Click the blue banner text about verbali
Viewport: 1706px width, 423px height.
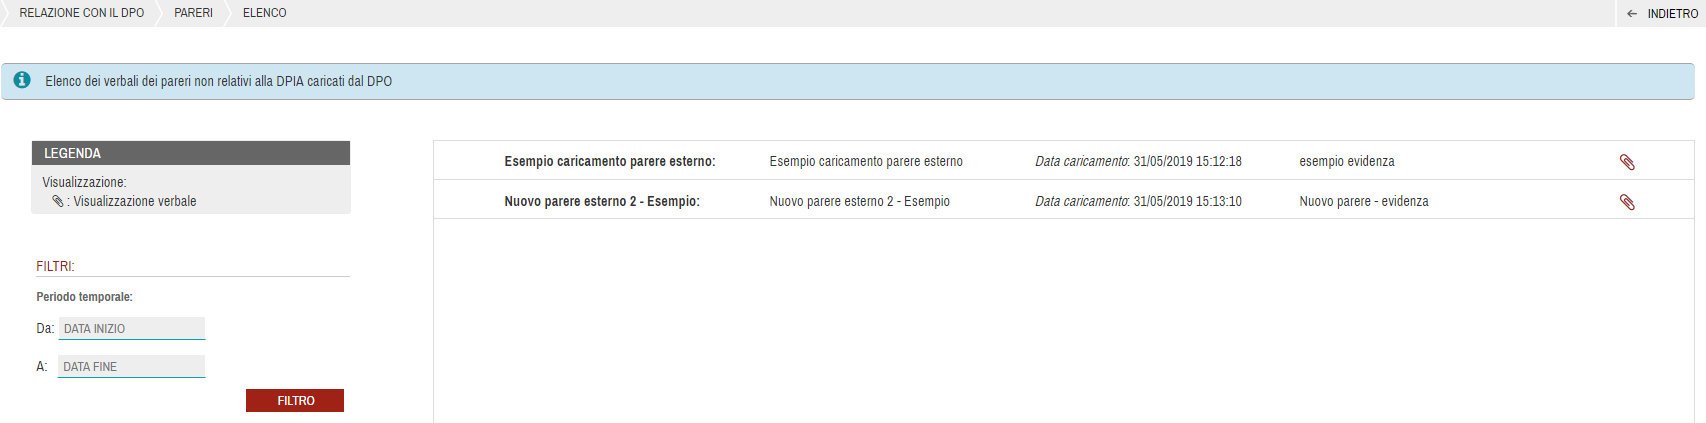click(218, 81)
